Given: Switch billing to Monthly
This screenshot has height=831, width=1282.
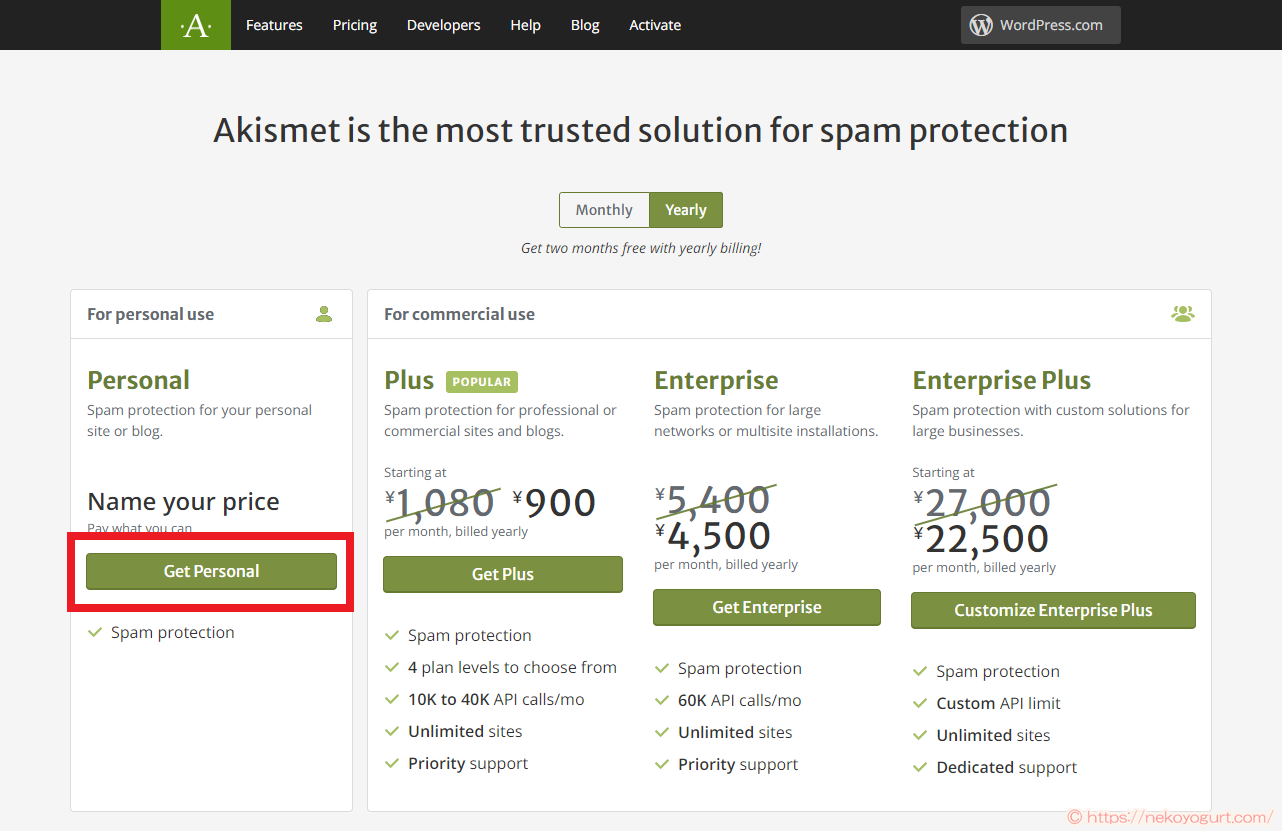Looking at the screenshot, I should tap(603, 210).
